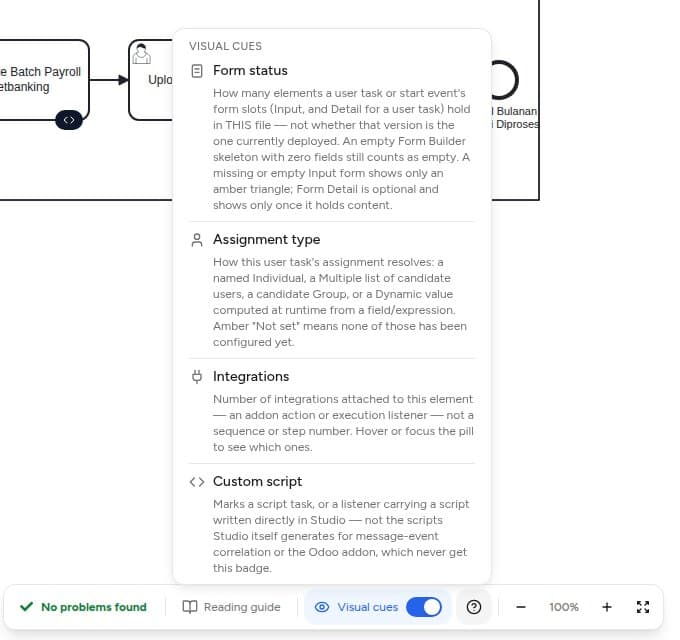Click the Assignment type heading
680x640 pixels.
[266, 240]
